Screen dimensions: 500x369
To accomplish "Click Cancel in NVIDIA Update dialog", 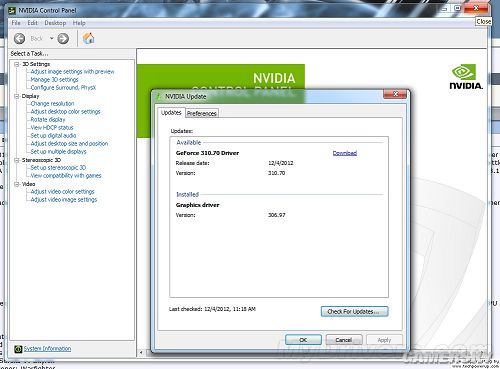I will (344, 340).
